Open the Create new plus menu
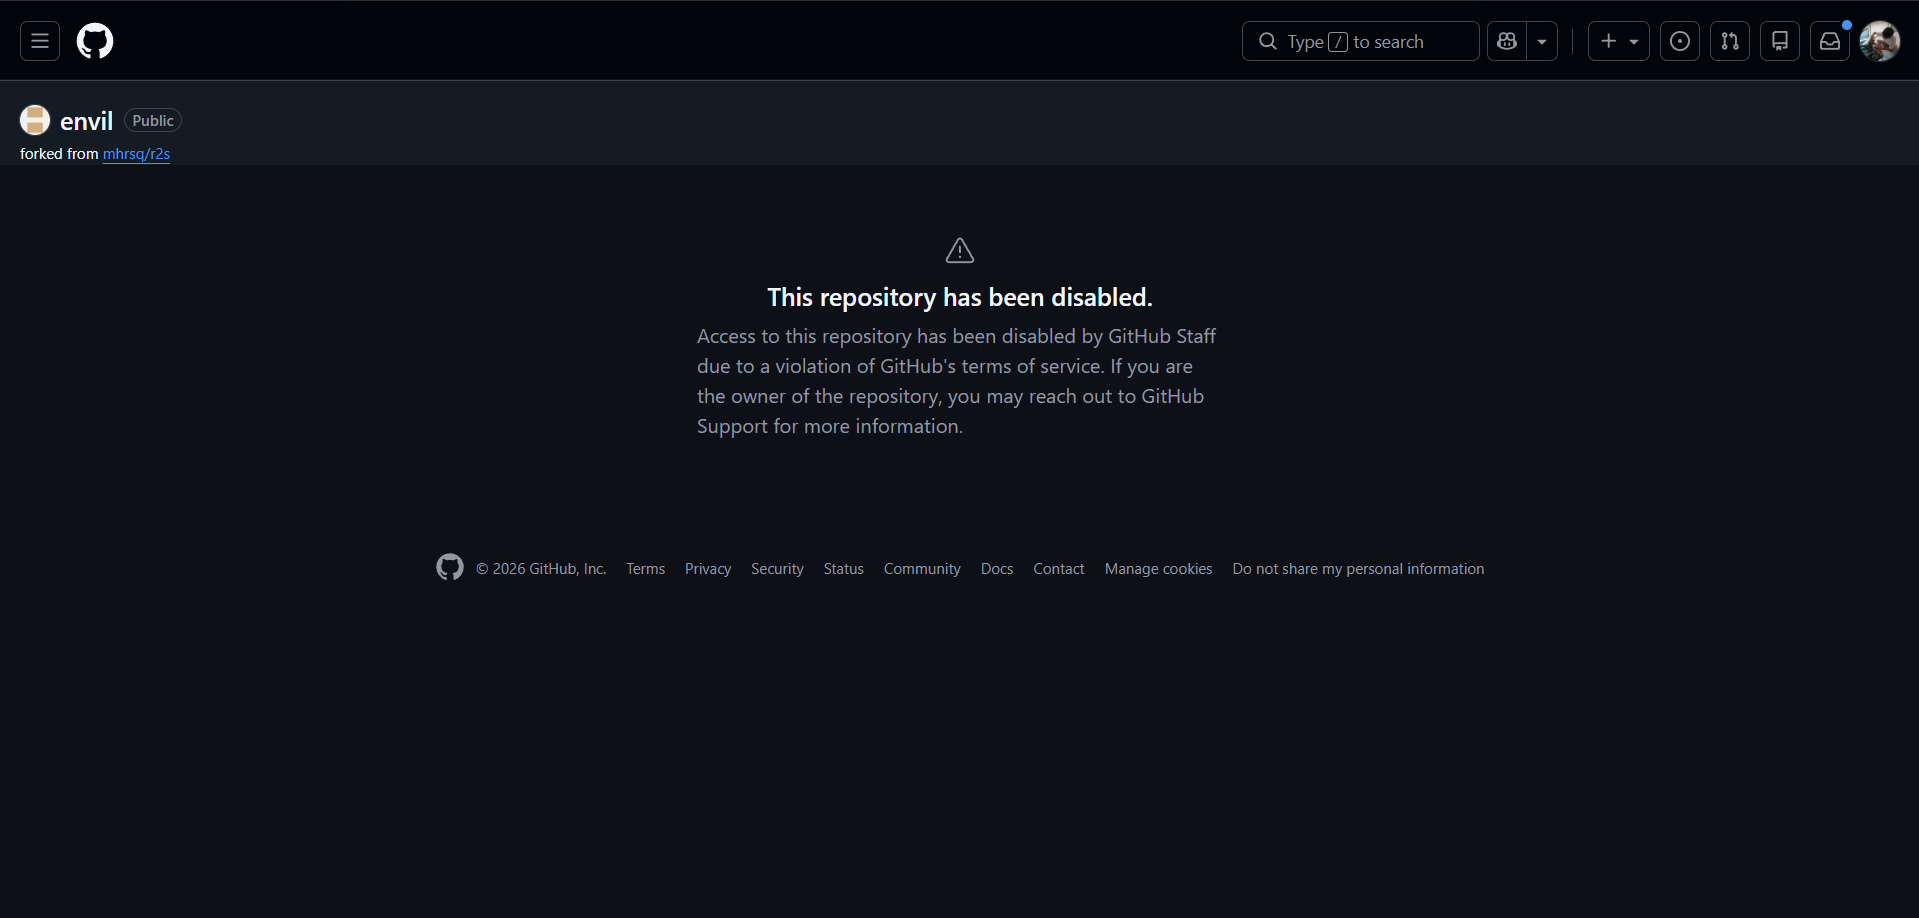 coord(1619,41)
